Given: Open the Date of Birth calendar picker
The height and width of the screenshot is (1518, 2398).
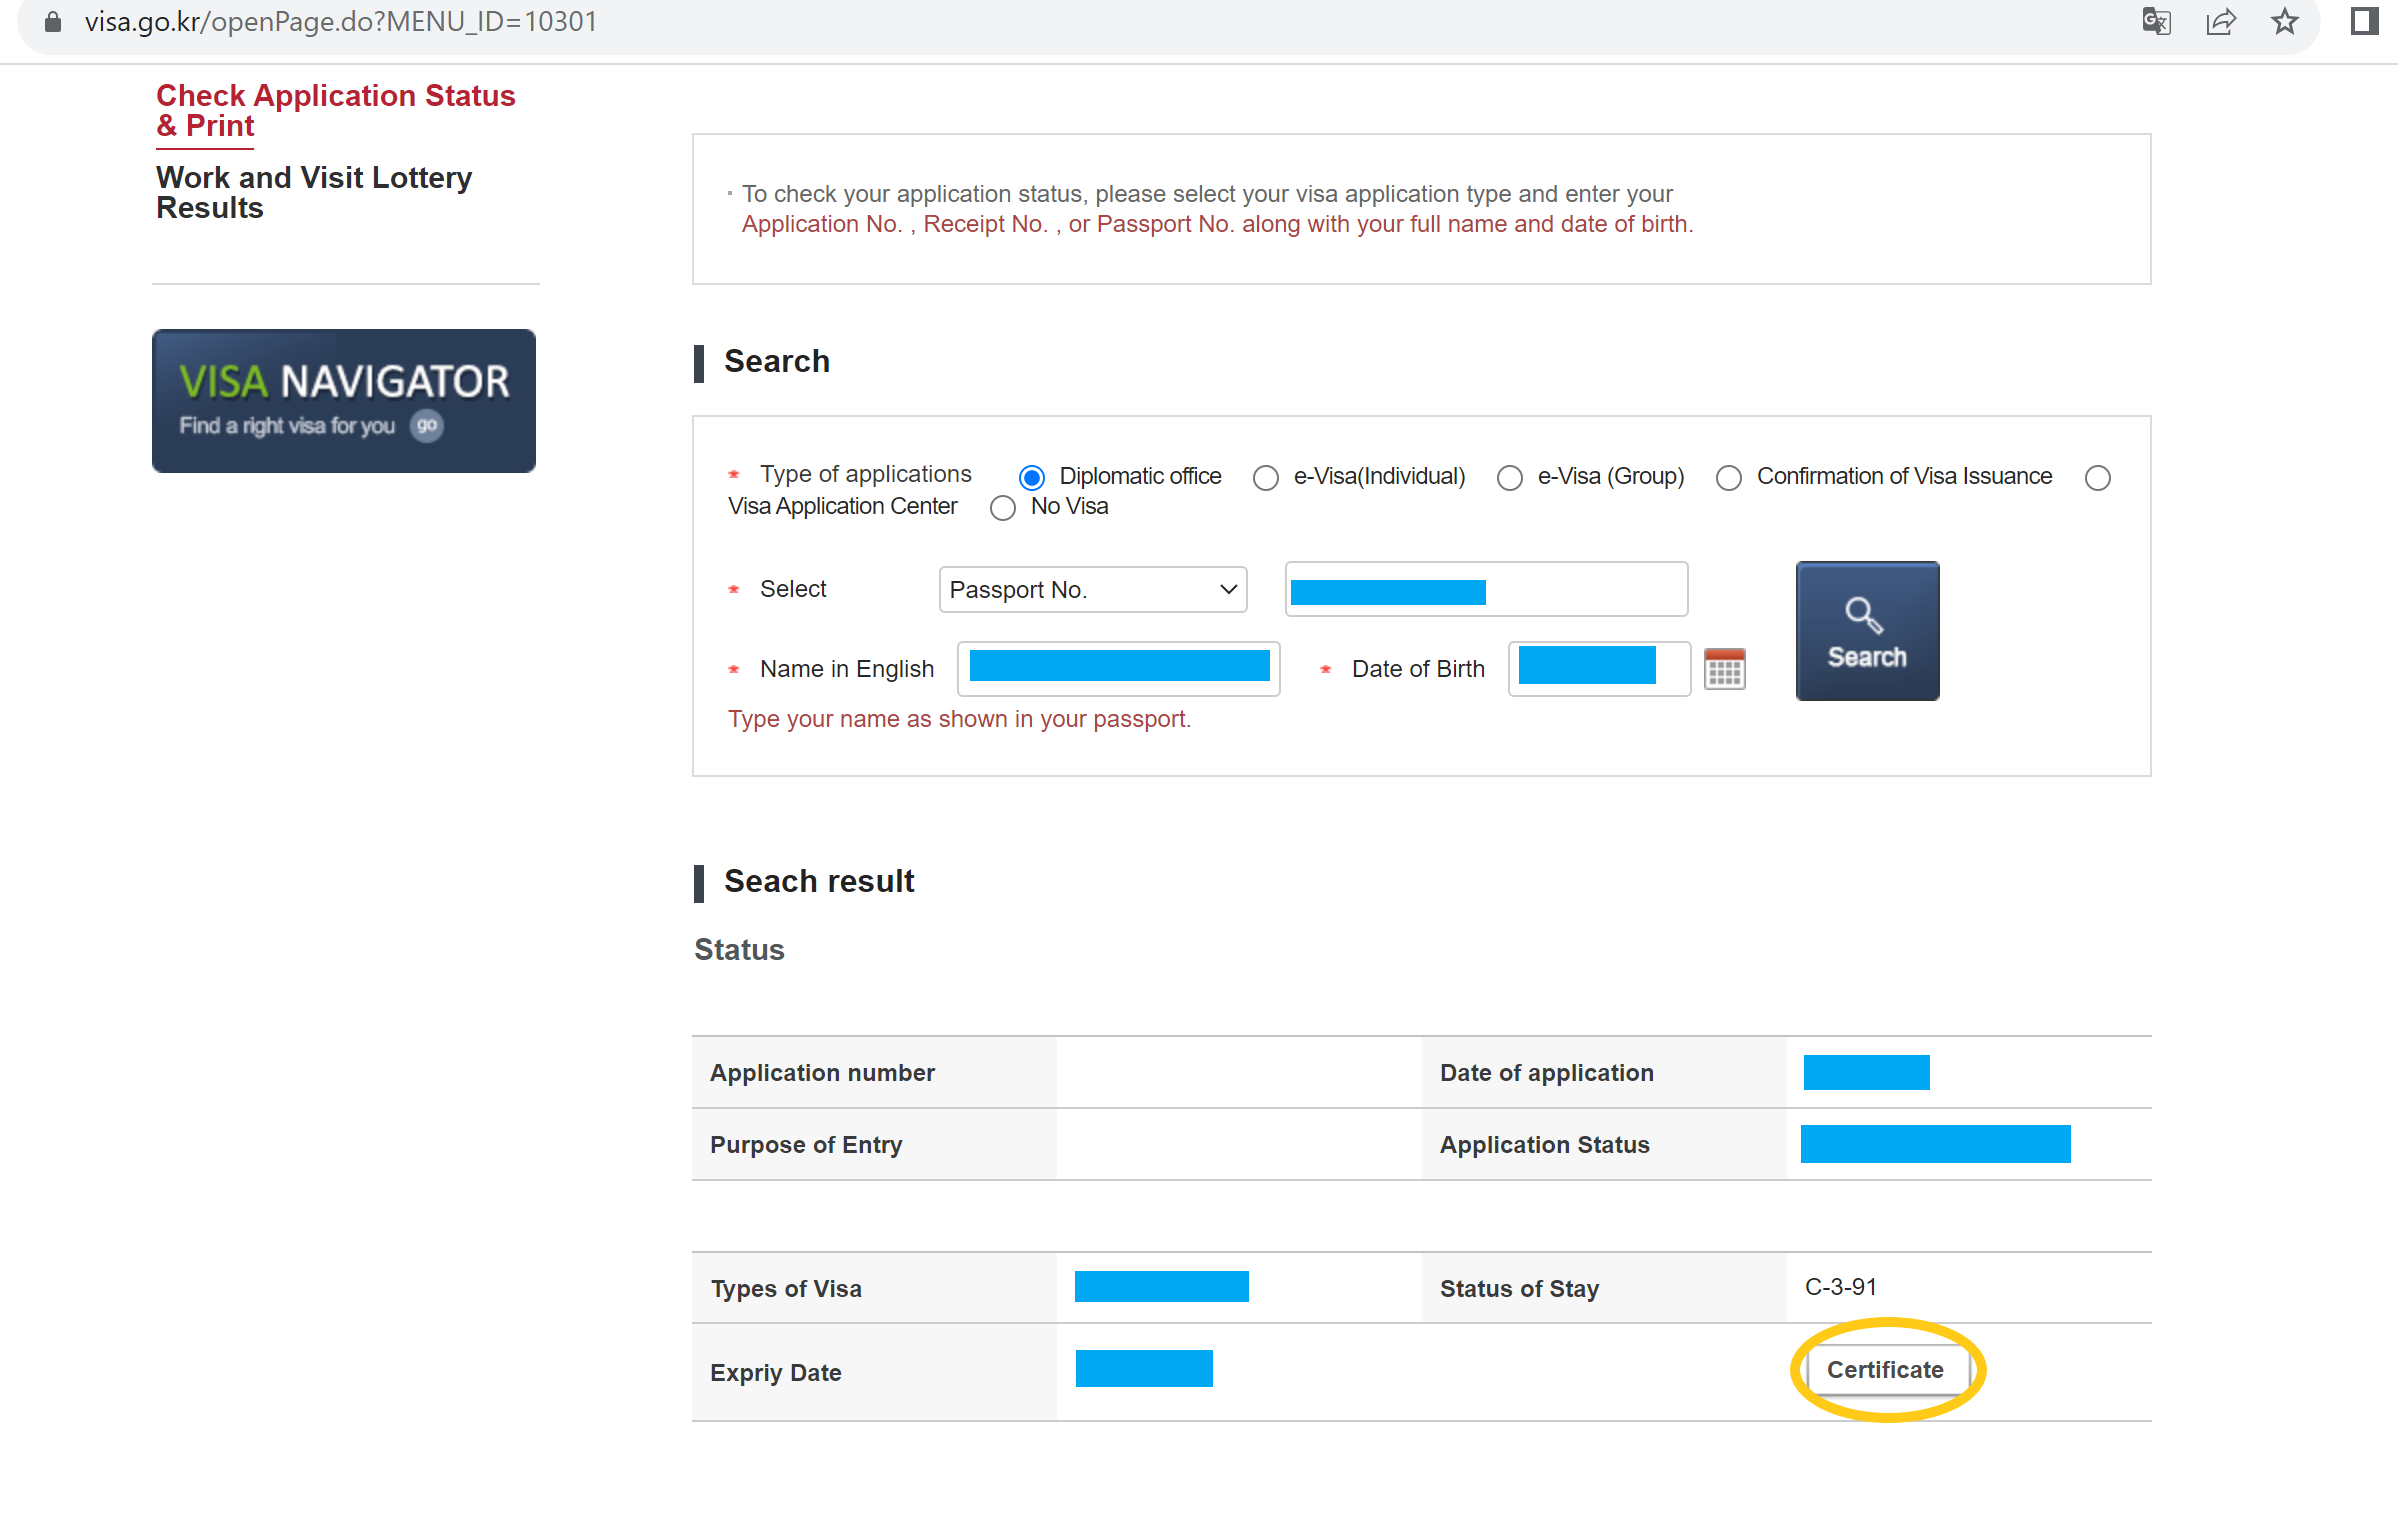Looking at the screenshot, I should [x=1724, y=669].
